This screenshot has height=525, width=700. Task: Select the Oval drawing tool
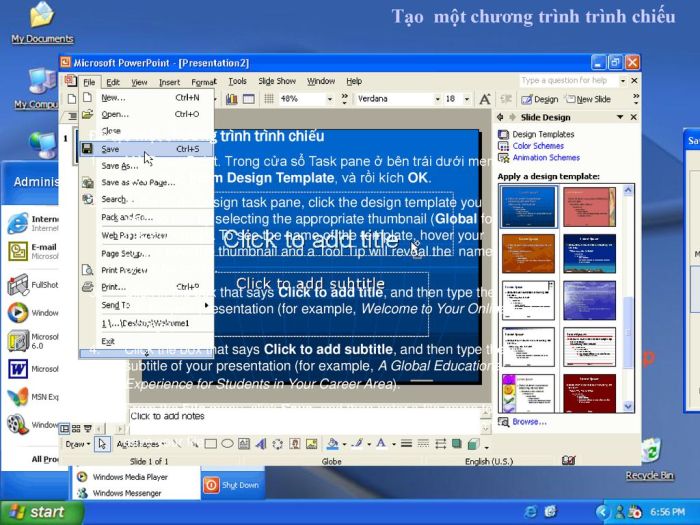(x=228, y=444)
